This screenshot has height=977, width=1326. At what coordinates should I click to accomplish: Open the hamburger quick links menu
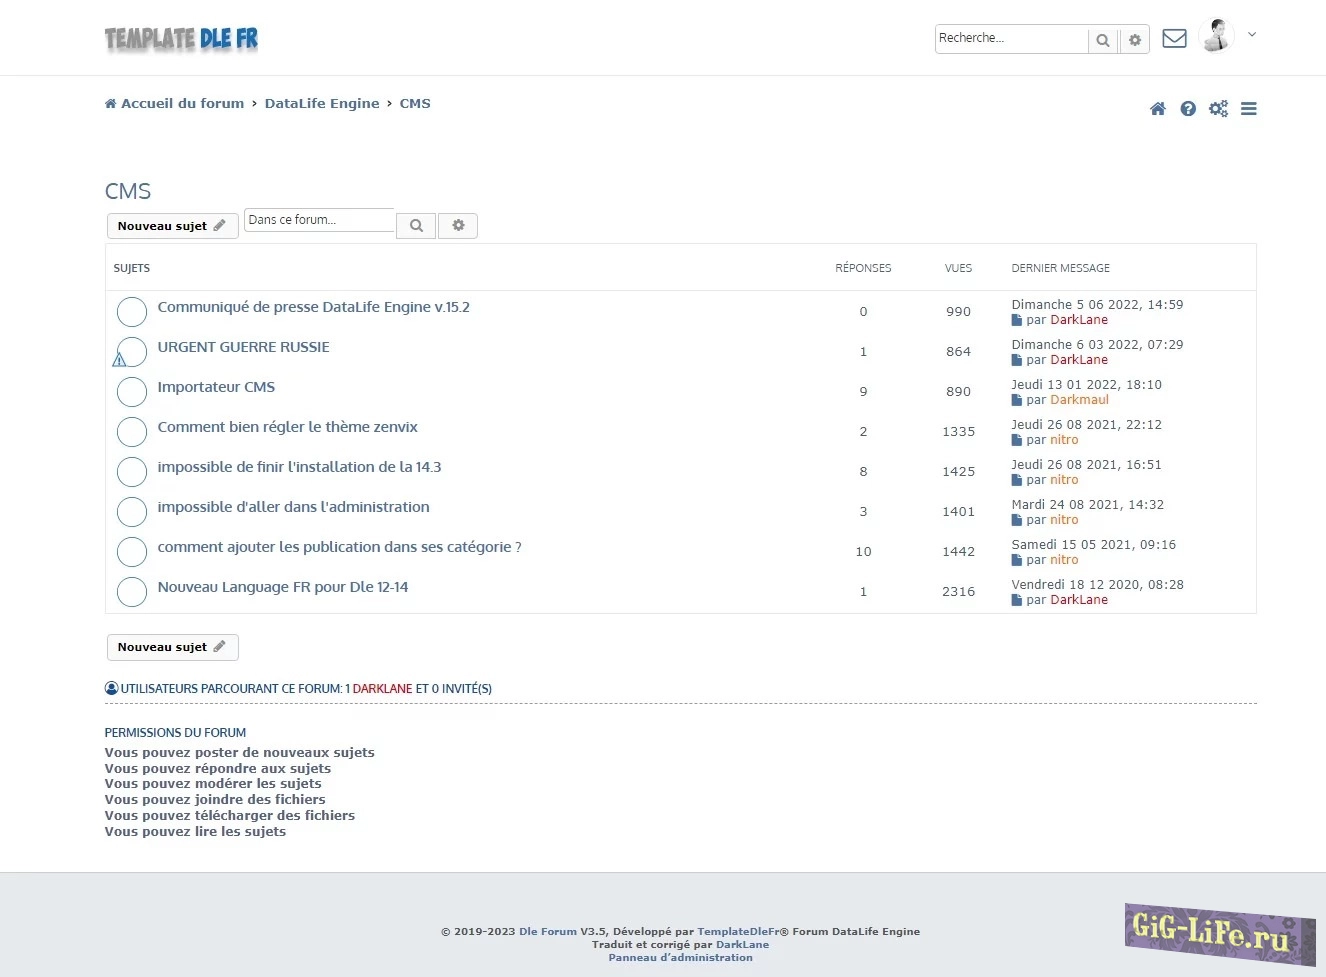[1249, 109]
